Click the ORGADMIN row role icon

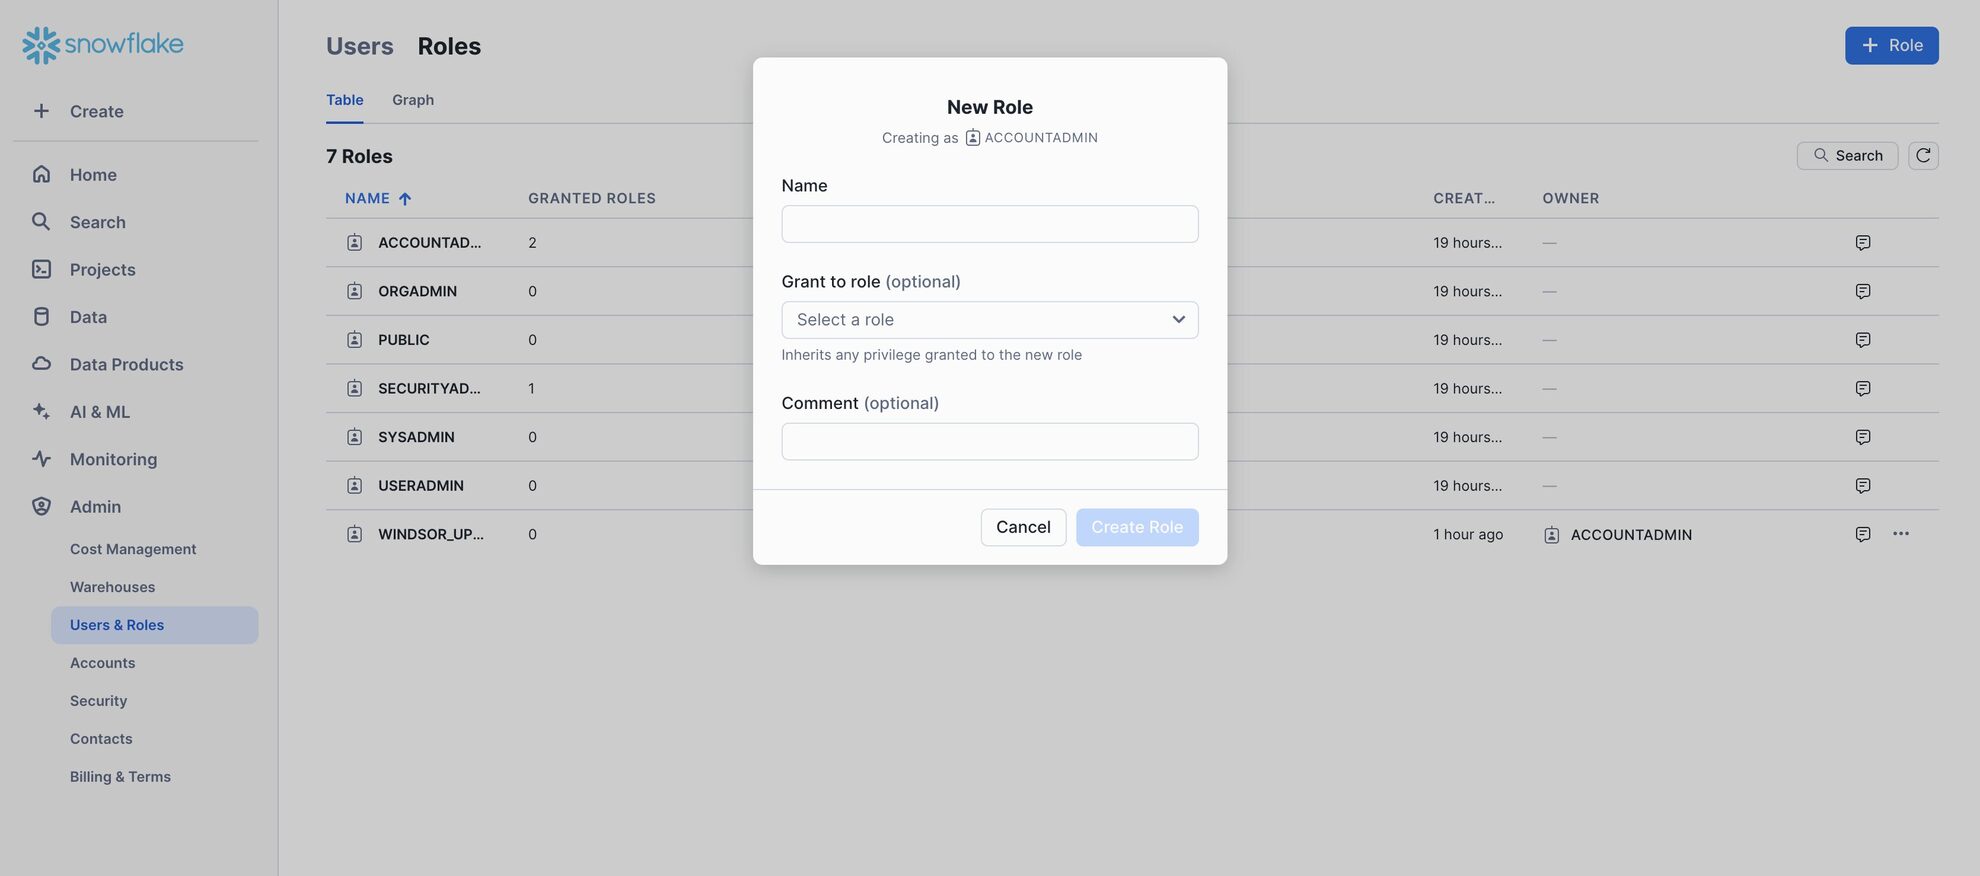tap(354, 291)
